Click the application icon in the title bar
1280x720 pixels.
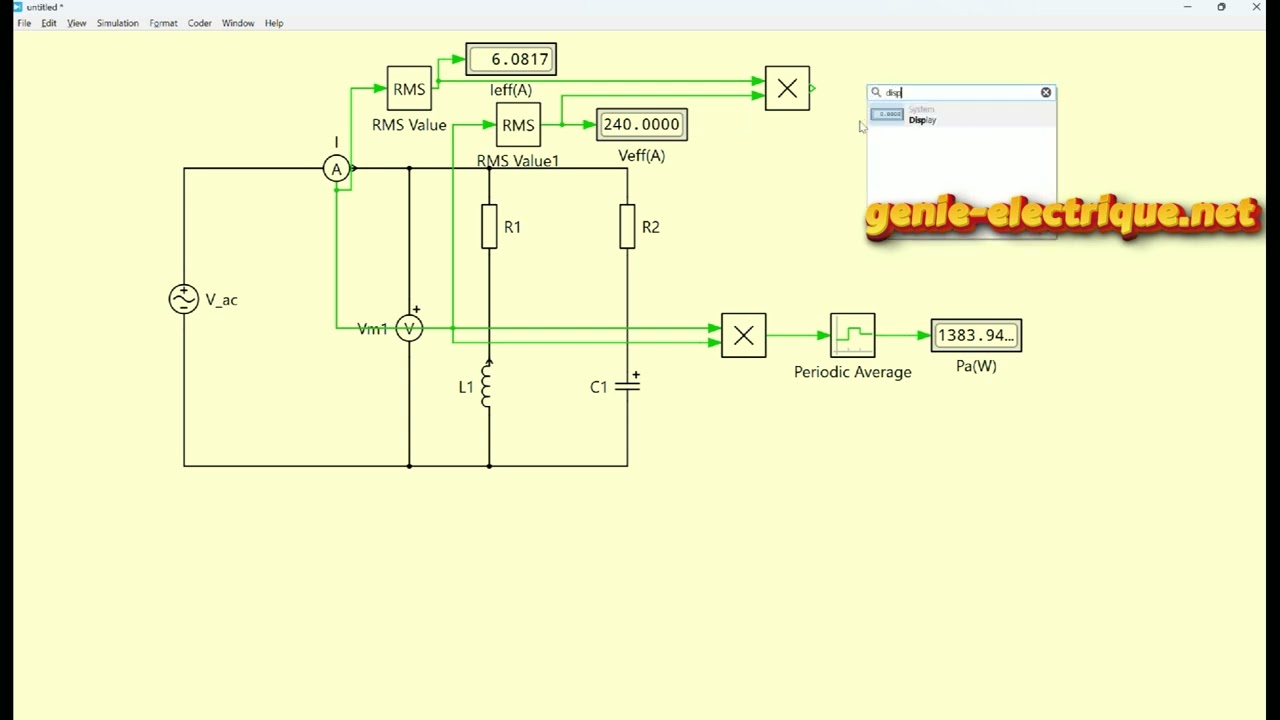(x=18, y=7)
